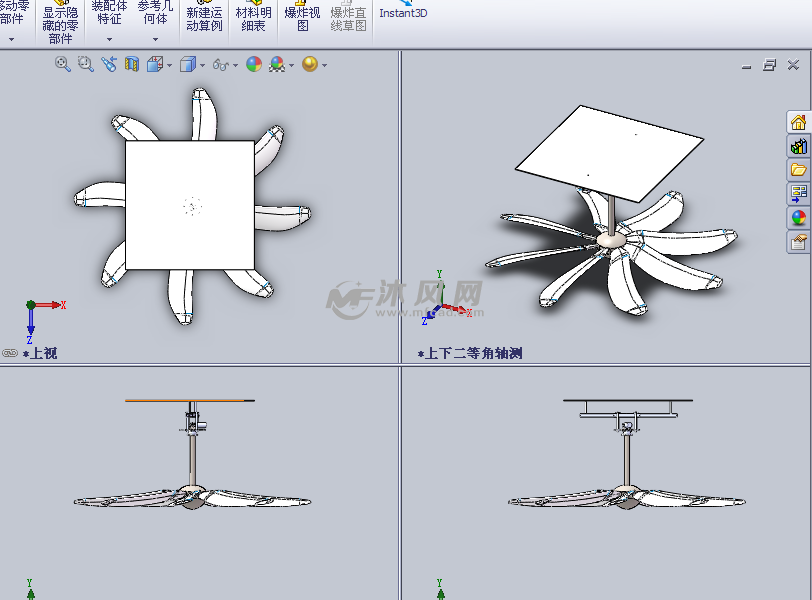The image size is (812, 600).
Task: Select the Zoom to Area tool
Action: pyautogui.click(x=86, y=64)
